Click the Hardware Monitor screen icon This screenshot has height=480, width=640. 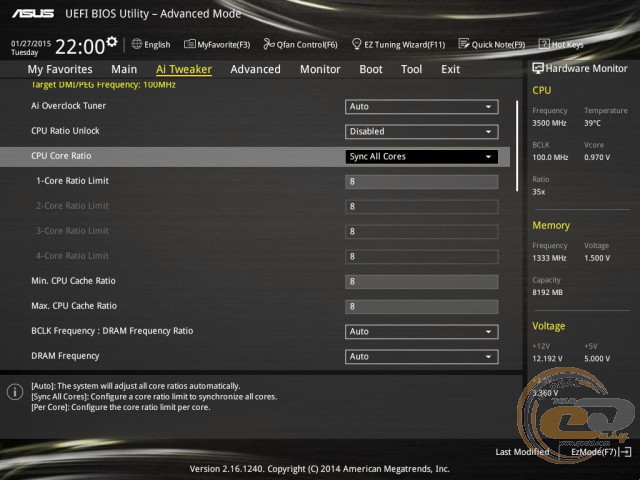538,68
